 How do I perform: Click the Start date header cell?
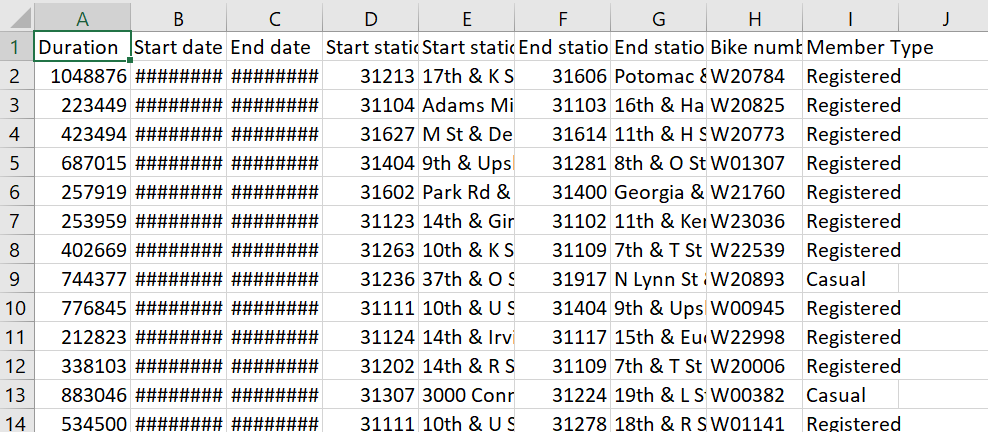[178, 47]
